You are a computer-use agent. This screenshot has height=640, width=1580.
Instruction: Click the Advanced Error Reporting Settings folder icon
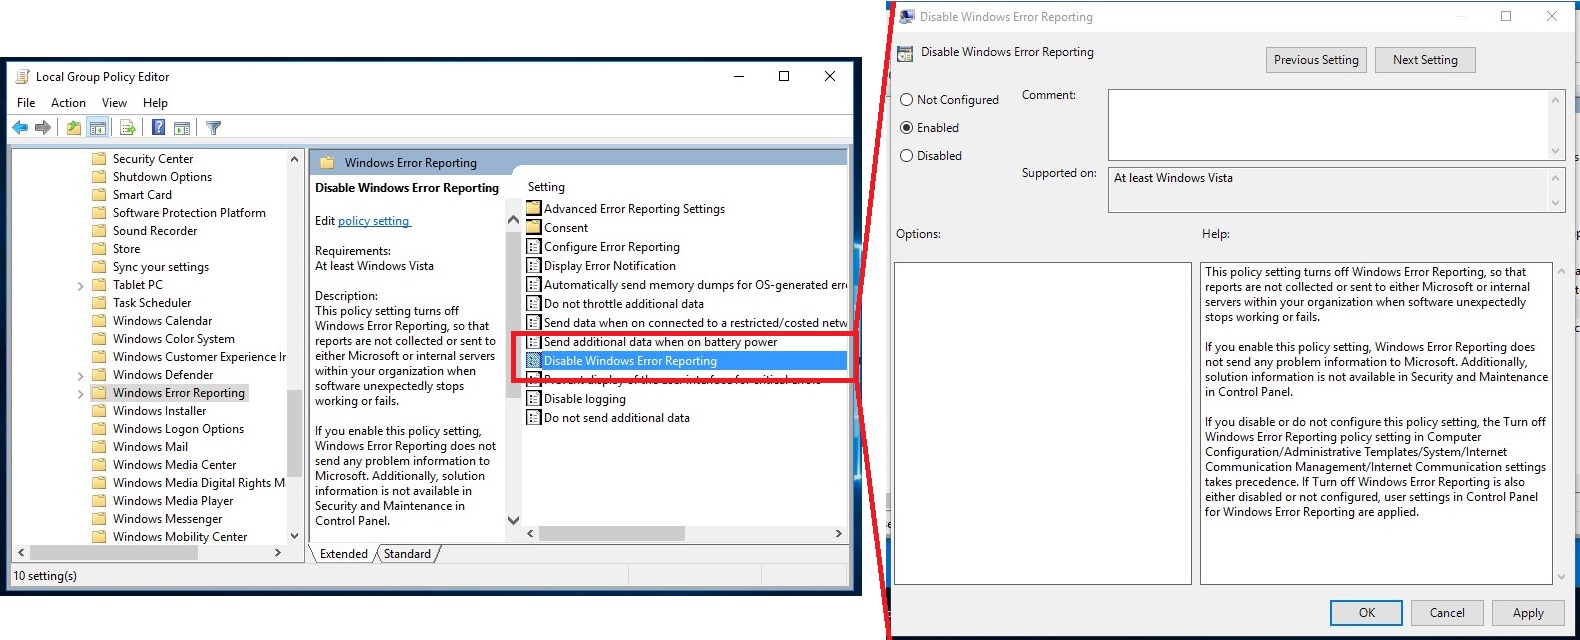(534, 209)
